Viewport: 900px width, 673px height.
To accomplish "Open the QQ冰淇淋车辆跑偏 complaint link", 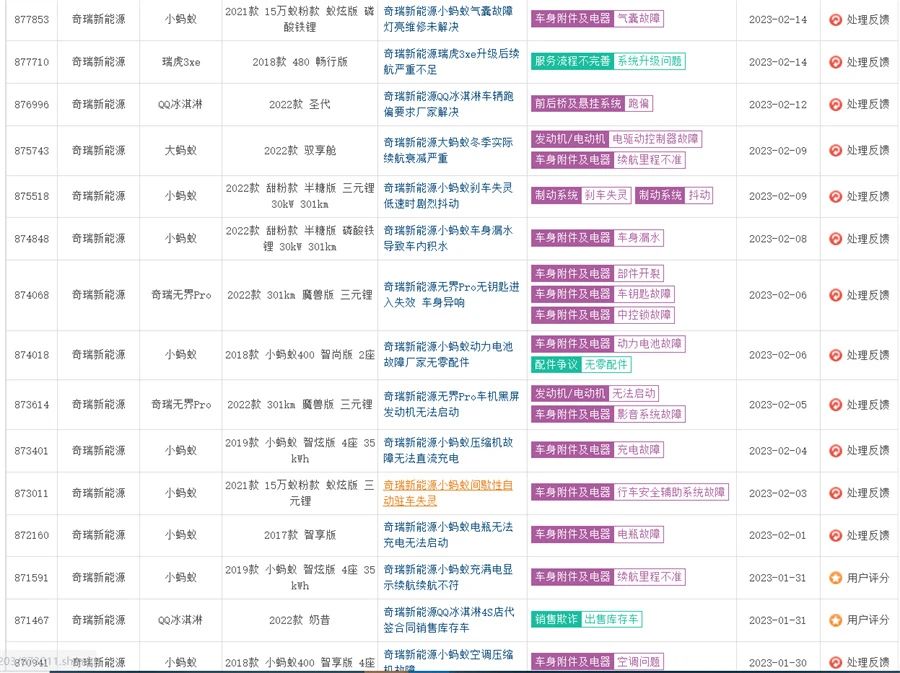I will click(448, 104).
